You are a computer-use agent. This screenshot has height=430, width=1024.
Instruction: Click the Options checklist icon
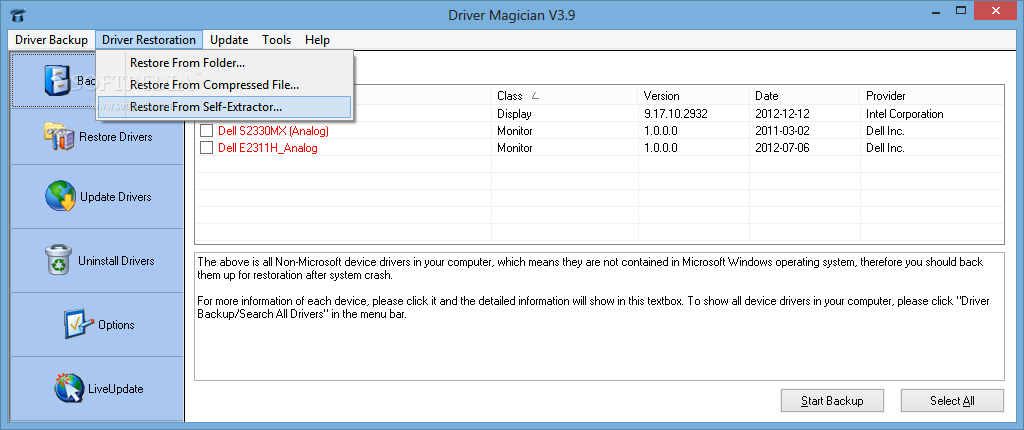click(79, 324)
